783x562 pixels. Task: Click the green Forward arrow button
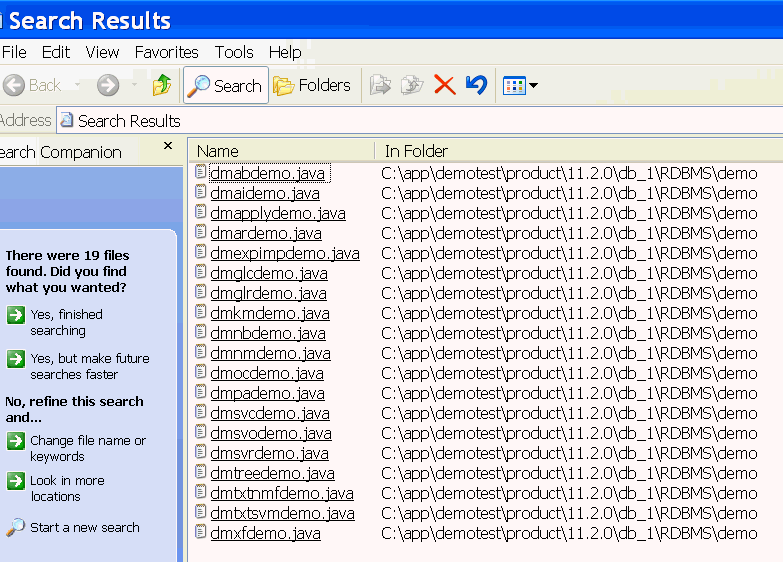click(x=108, y=86)
